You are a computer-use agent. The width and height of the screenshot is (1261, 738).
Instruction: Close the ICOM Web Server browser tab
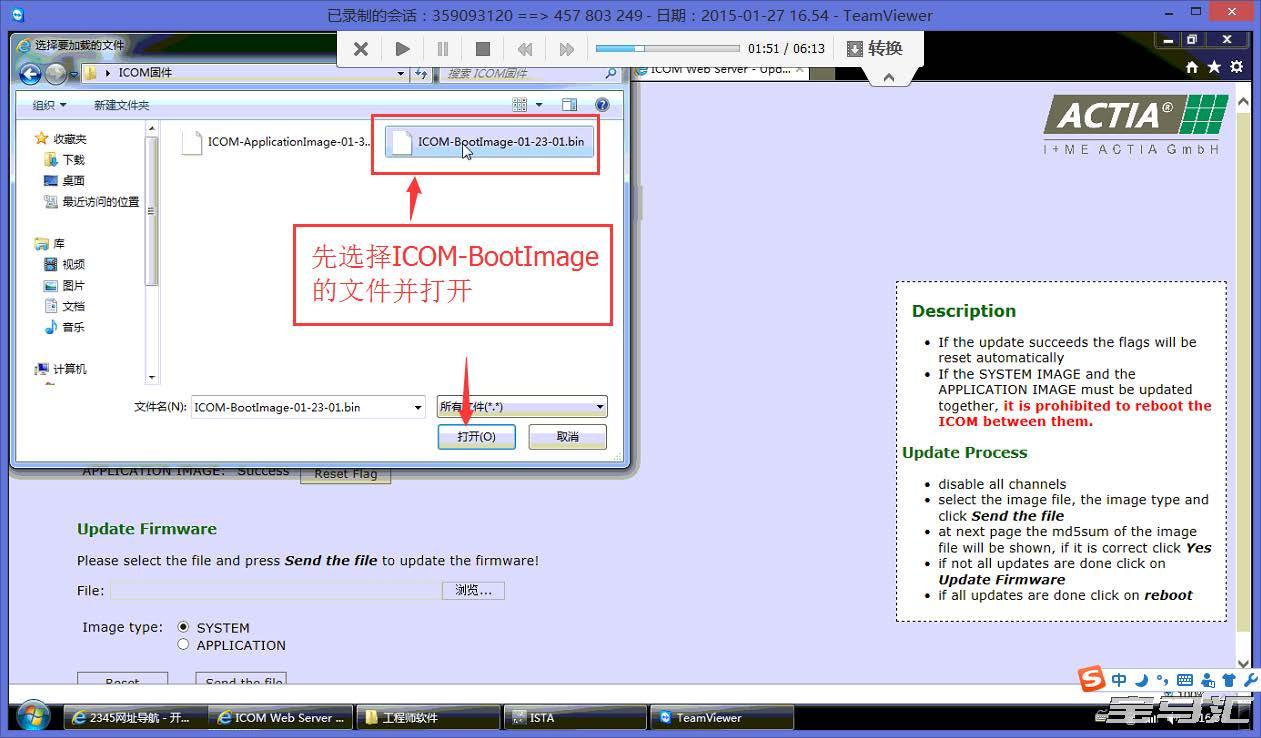[801, 70]
